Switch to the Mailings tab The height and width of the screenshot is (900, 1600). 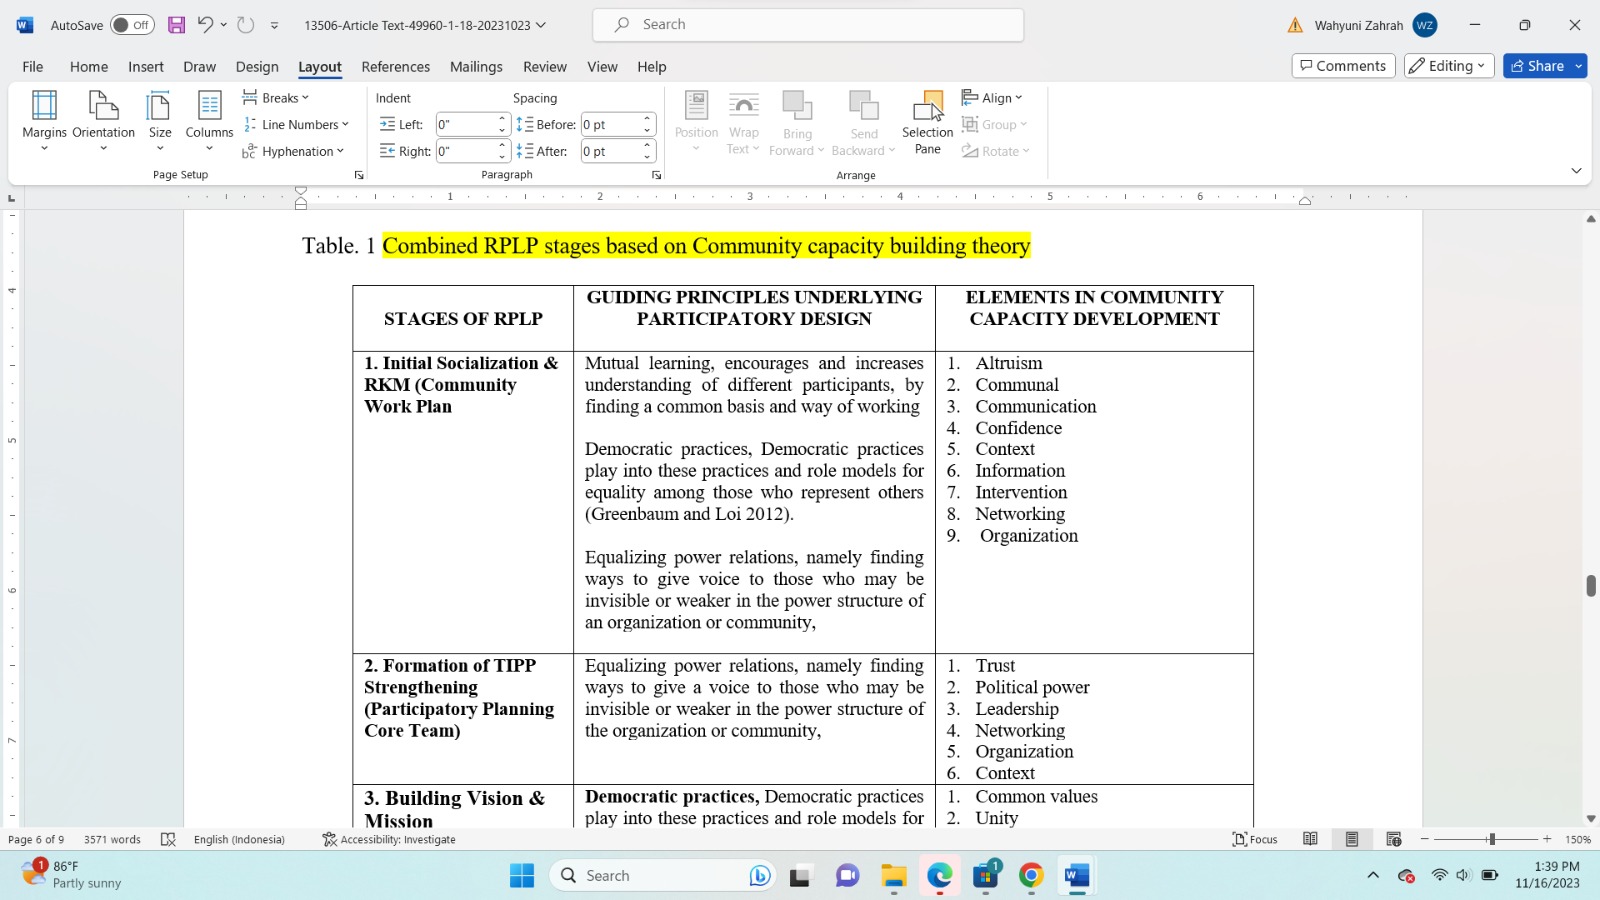click(x=476, y=67)
